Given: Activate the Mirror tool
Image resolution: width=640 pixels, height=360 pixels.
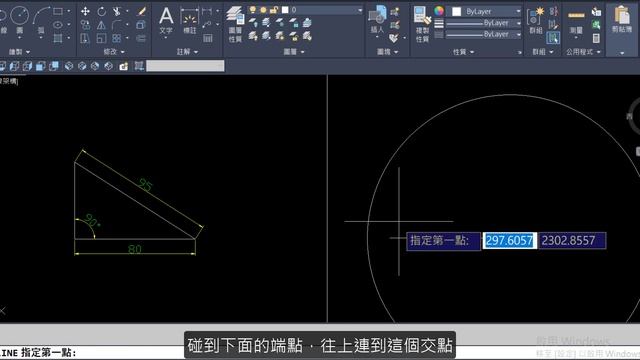Looking at the screenshot, I should [102, 25].
